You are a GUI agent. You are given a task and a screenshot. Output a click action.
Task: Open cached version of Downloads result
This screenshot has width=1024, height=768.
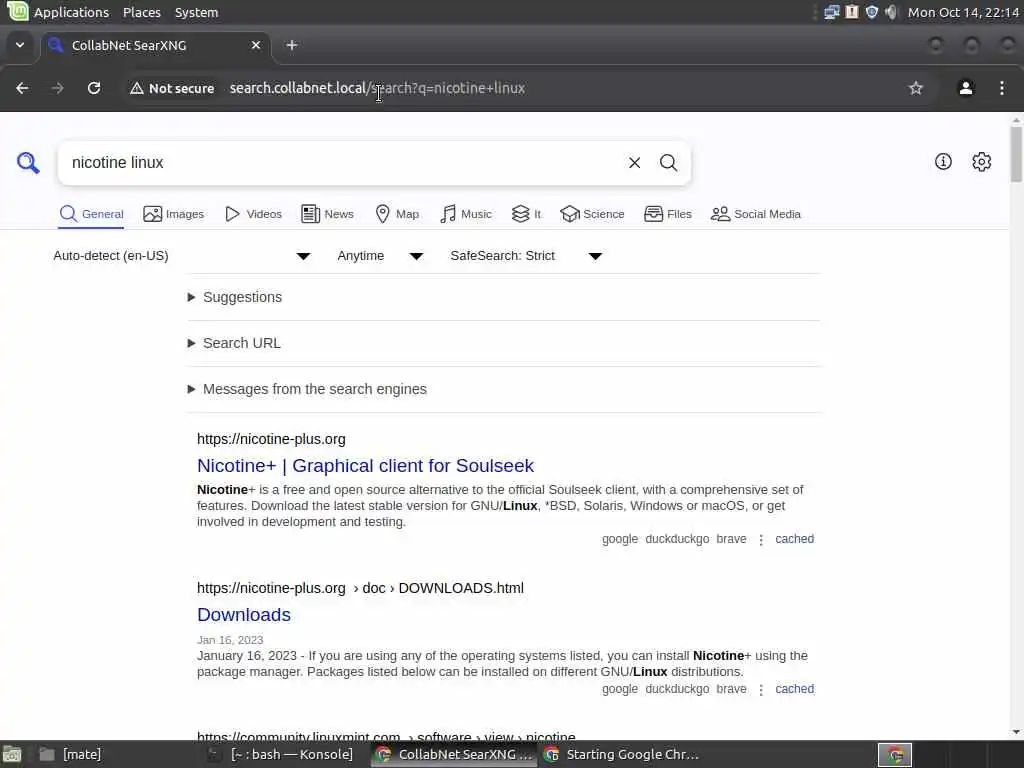tap(794, 689)
